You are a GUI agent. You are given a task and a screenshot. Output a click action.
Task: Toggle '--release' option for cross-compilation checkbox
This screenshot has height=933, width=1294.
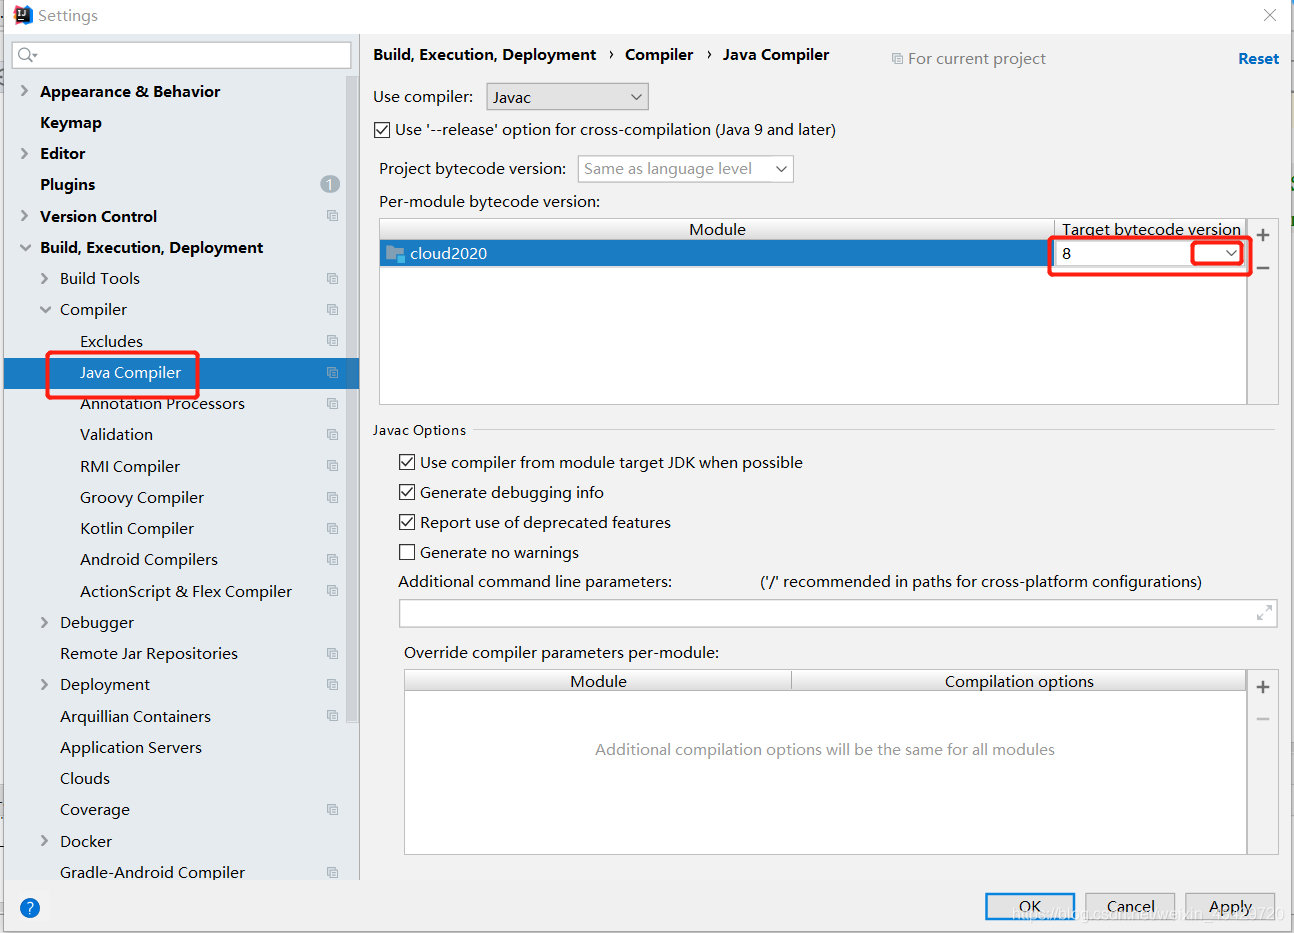[382, 130]
